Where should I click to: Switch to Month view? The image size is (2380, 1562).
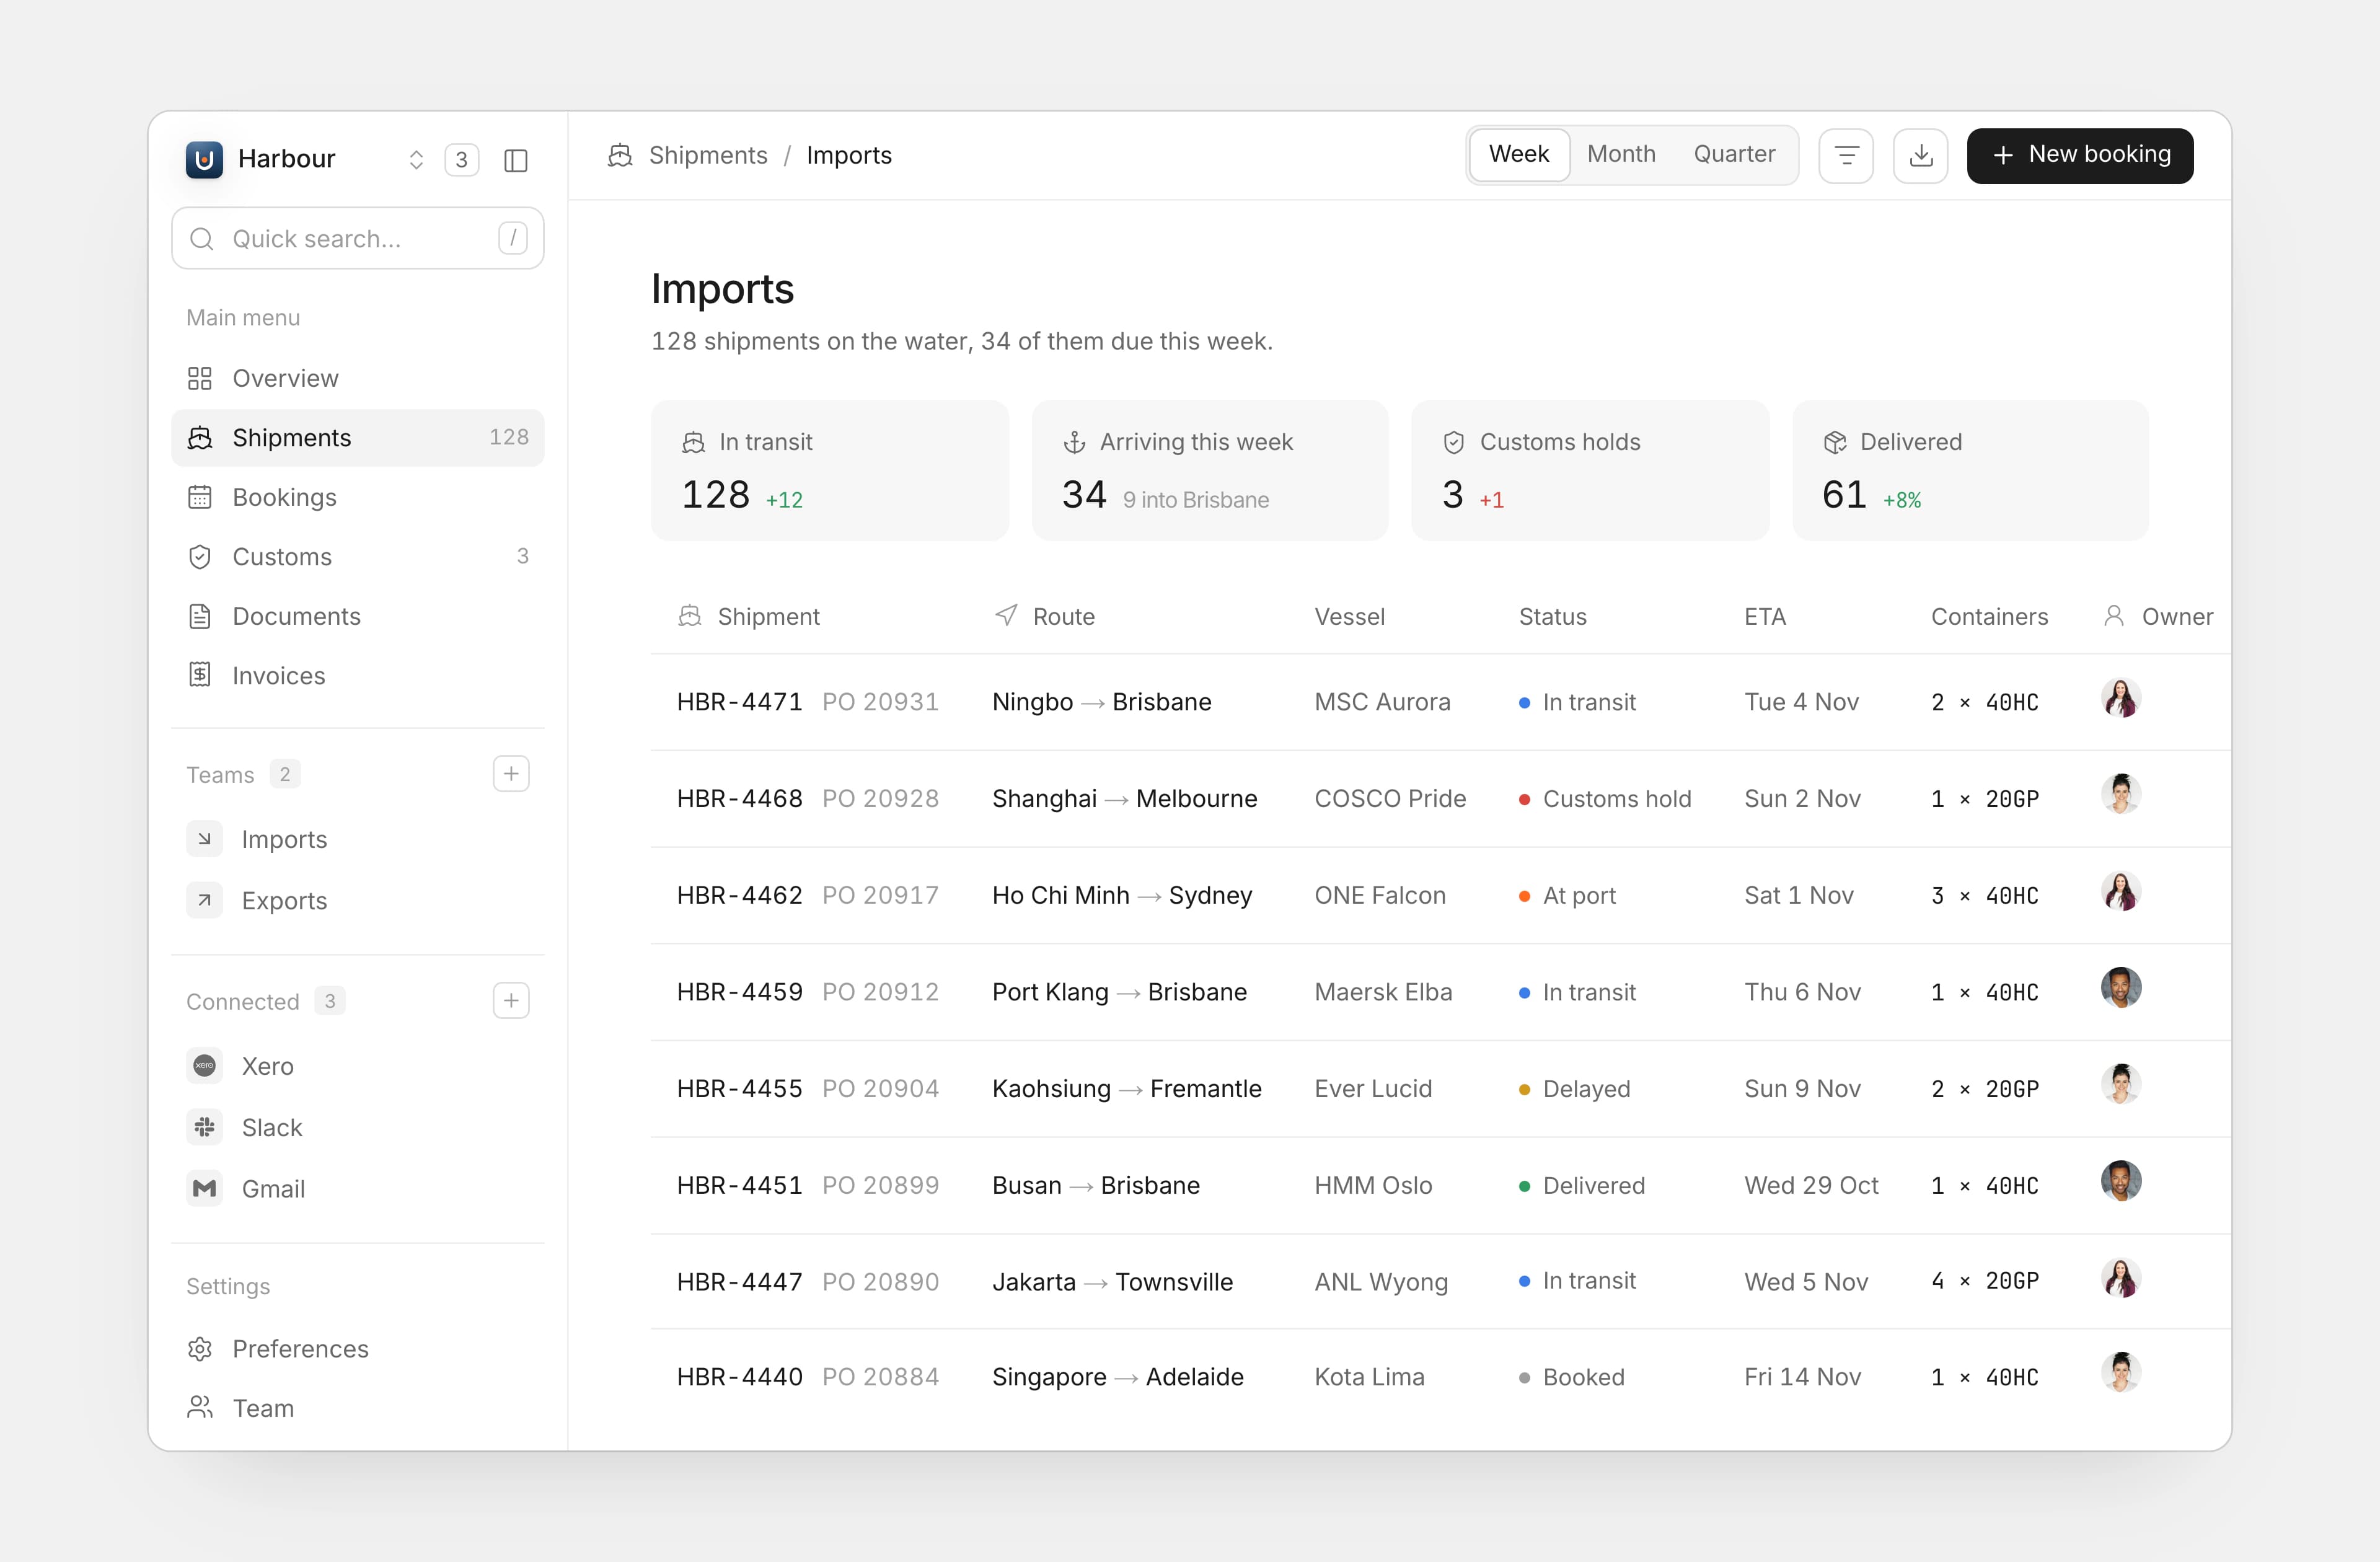point(1621,154)
